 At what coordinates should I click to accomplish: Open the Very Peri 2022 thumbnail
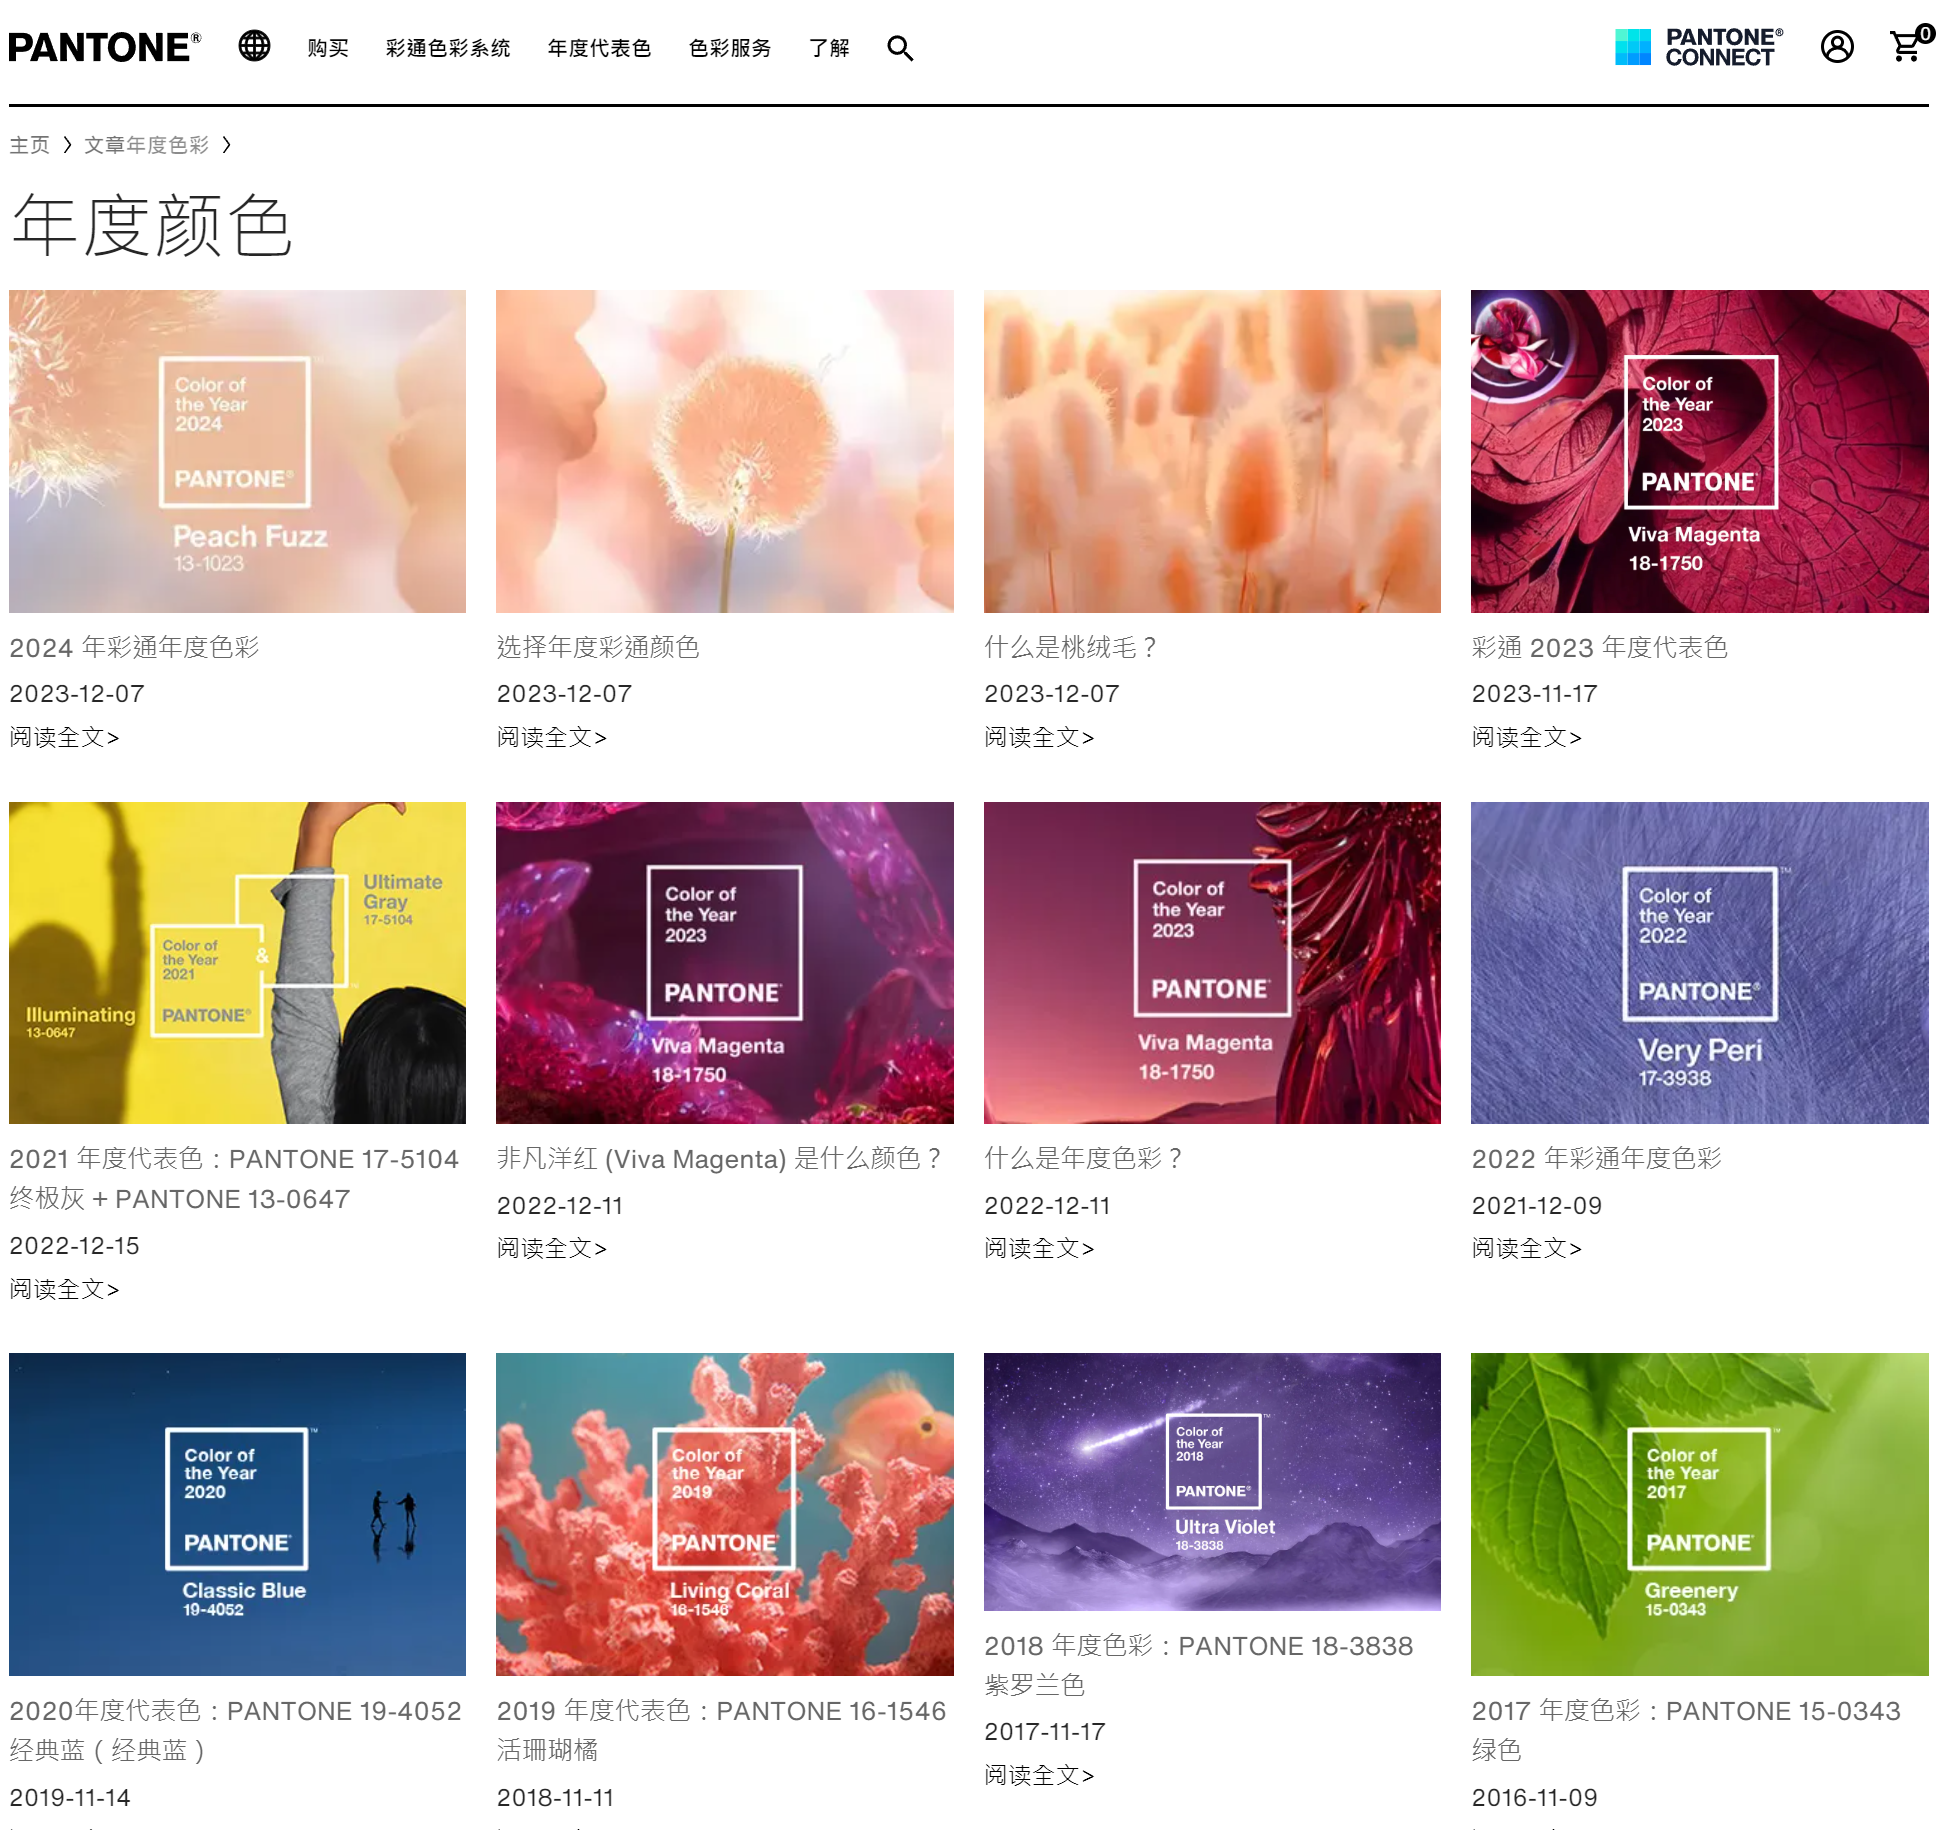click(x=1700, y=963)
